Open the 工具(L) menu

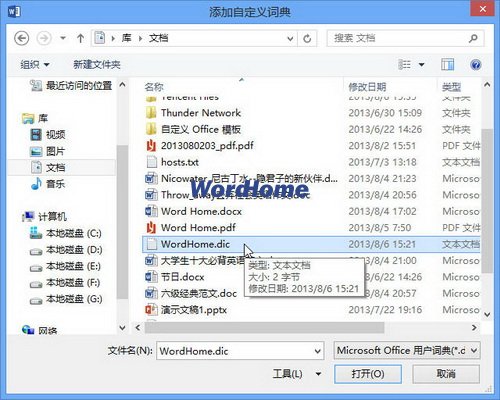point(297,374)
